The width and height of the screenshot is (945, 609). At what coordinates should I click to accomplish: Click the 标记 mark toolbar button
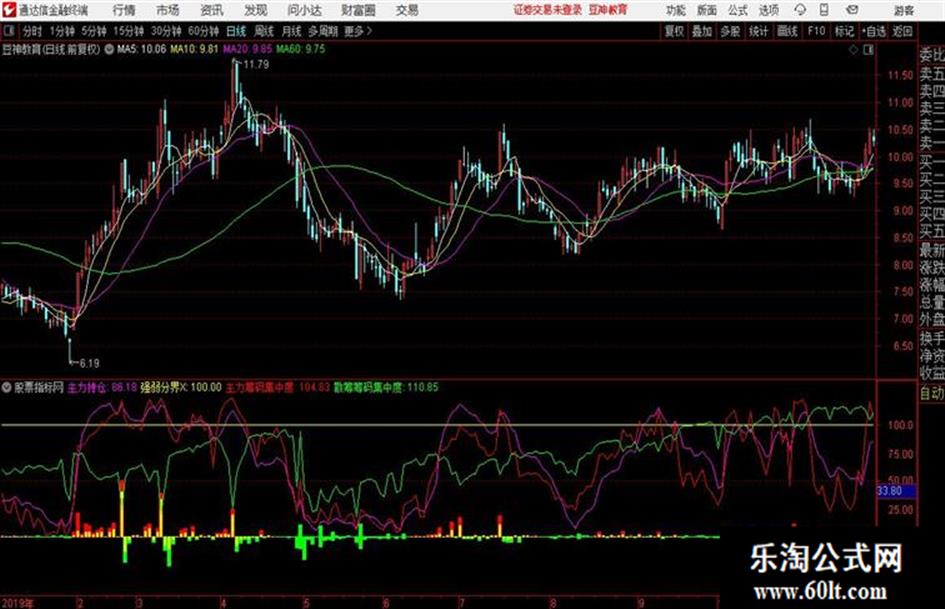click(844, 31)
